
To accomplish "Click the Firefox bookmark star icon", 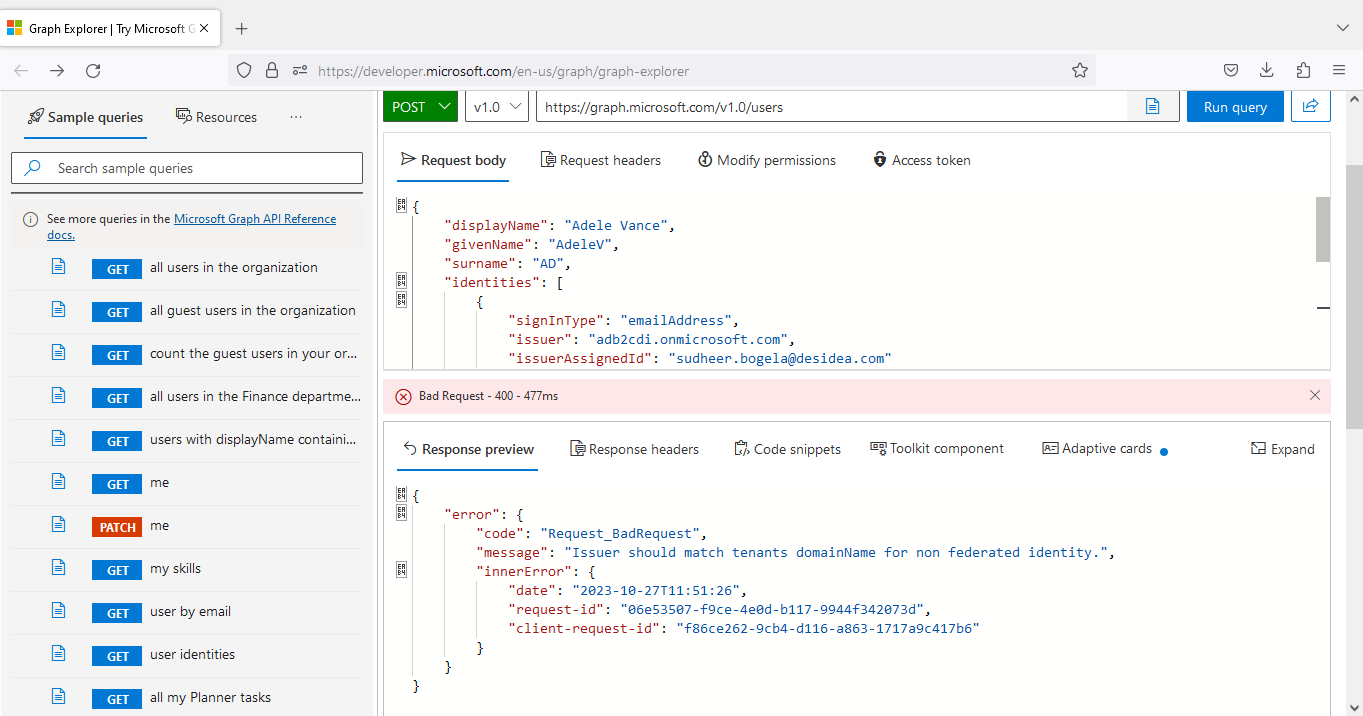I will point(1080,70).
